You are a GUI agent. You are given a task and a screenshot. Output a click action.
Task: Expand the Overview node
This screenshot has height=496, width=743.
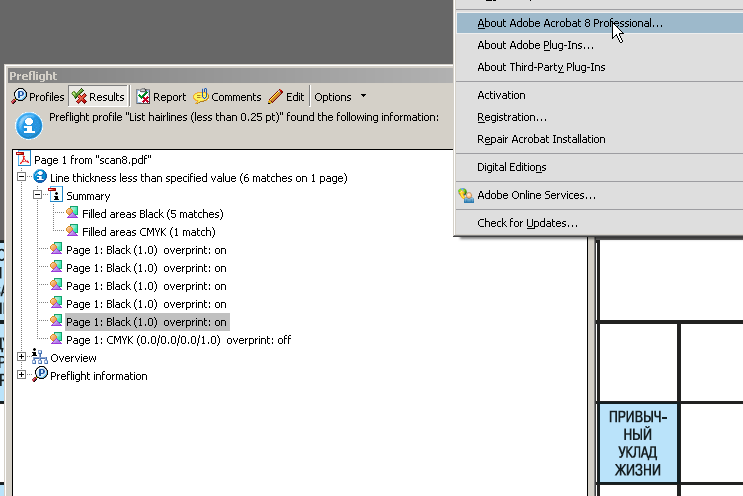[21, 357]
